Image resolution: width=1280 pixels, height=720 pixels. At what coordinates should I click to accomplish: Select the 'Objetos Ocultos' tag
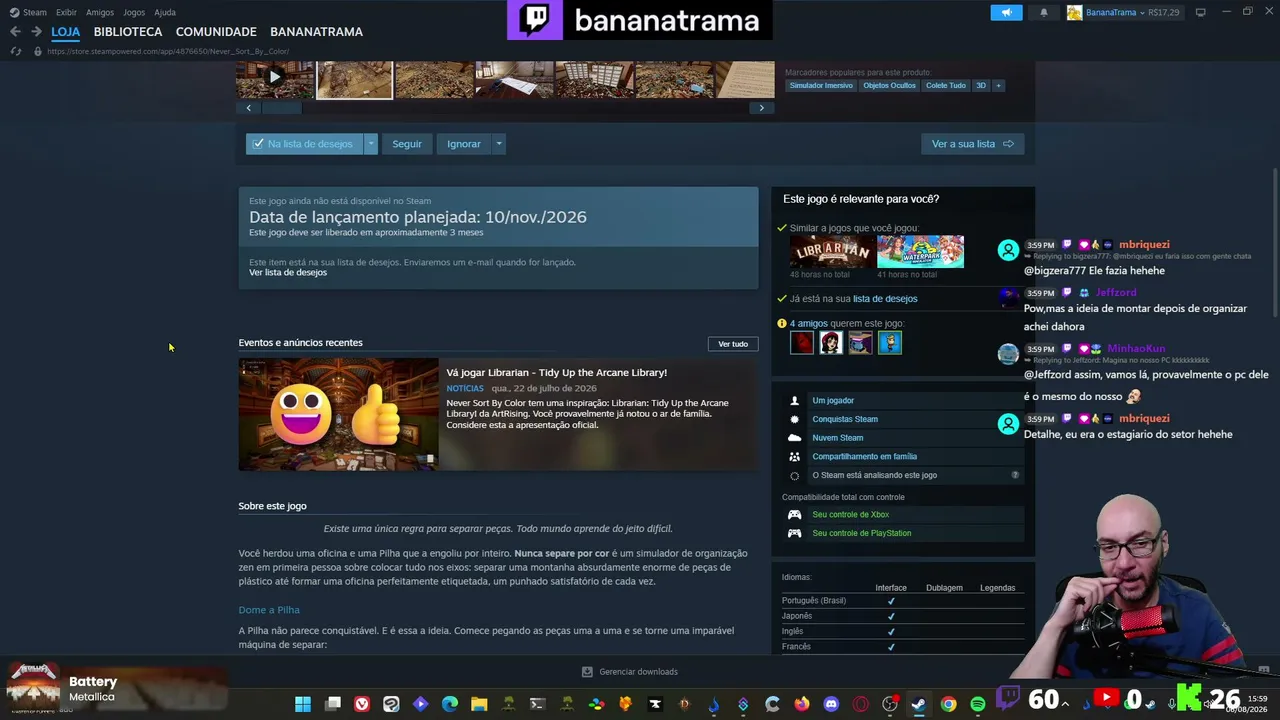pyautogui.click(x=889, y=86)
